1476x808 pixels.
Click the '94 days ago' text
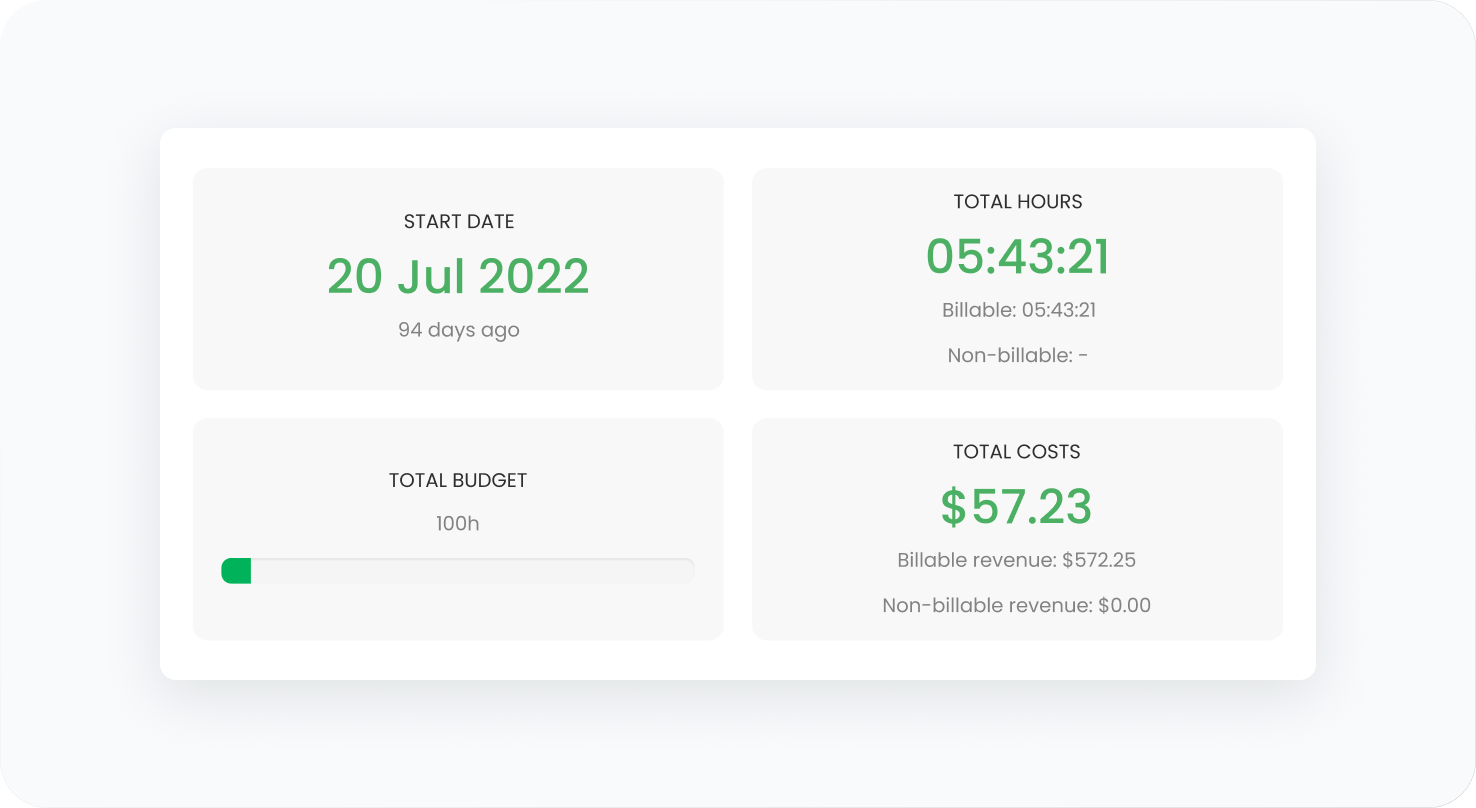458,330
